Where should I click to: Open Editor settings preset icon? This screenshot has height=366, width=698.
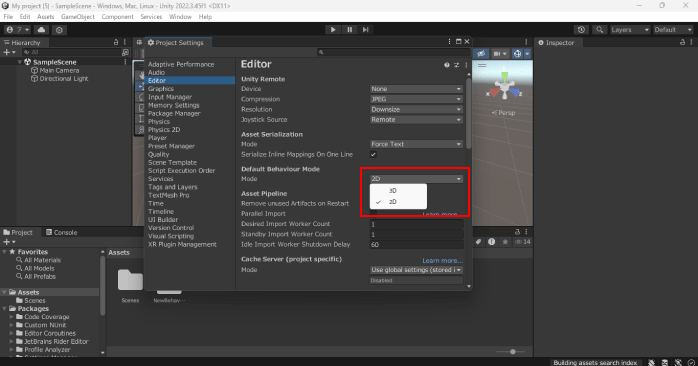[456, 65]
